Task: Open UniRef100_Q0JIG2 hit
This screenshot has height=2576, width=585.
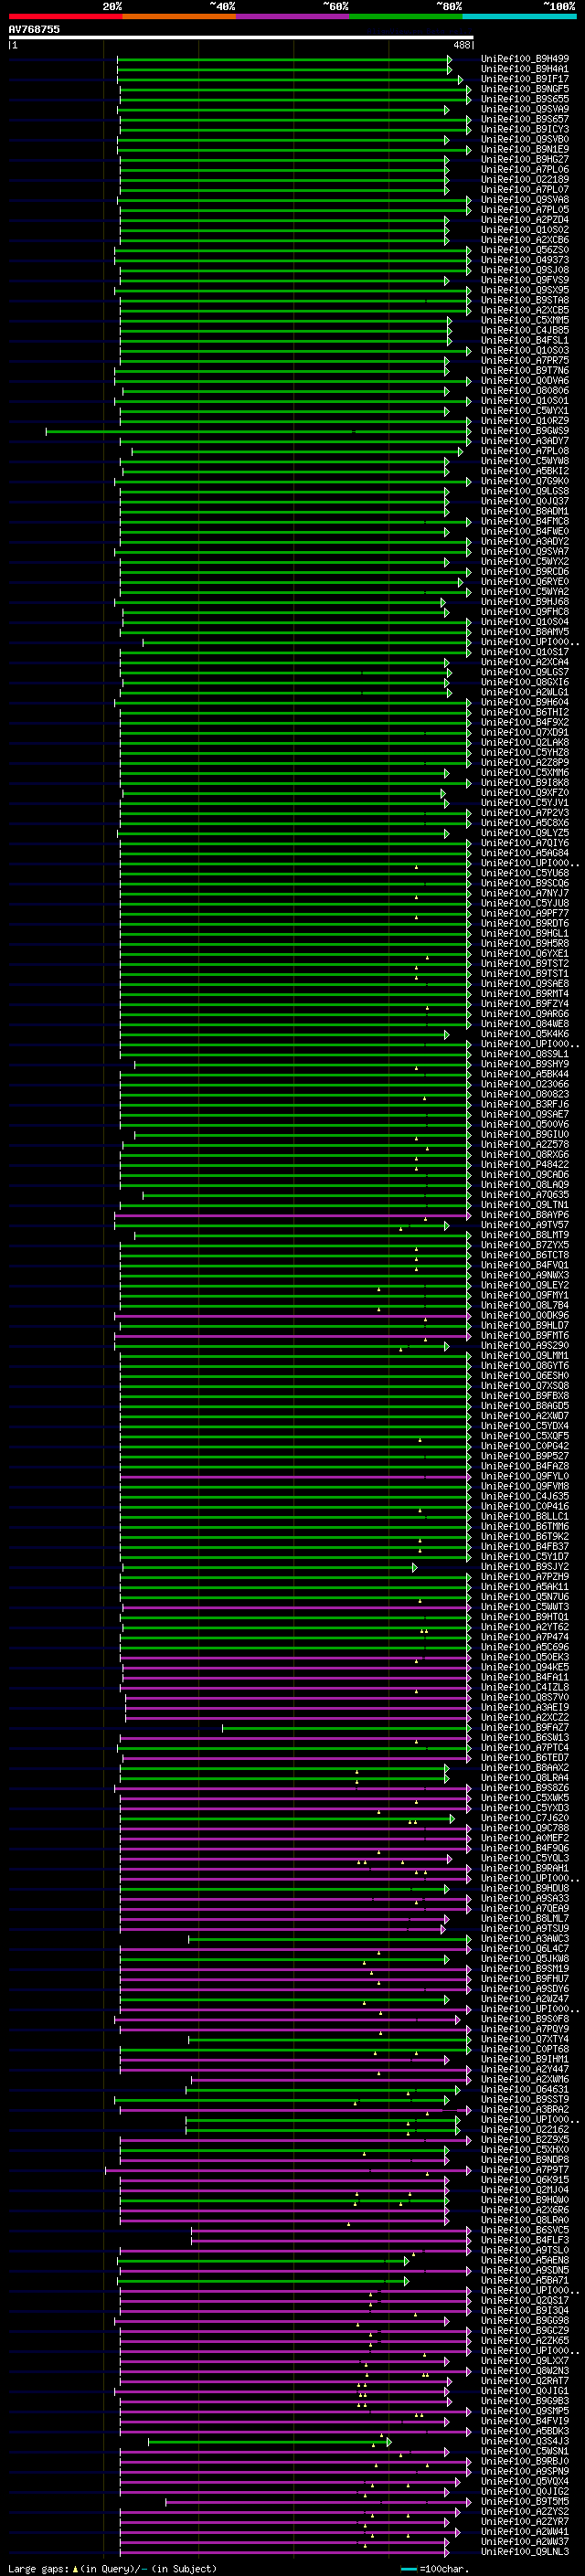Action: [x=525, y=2491]
